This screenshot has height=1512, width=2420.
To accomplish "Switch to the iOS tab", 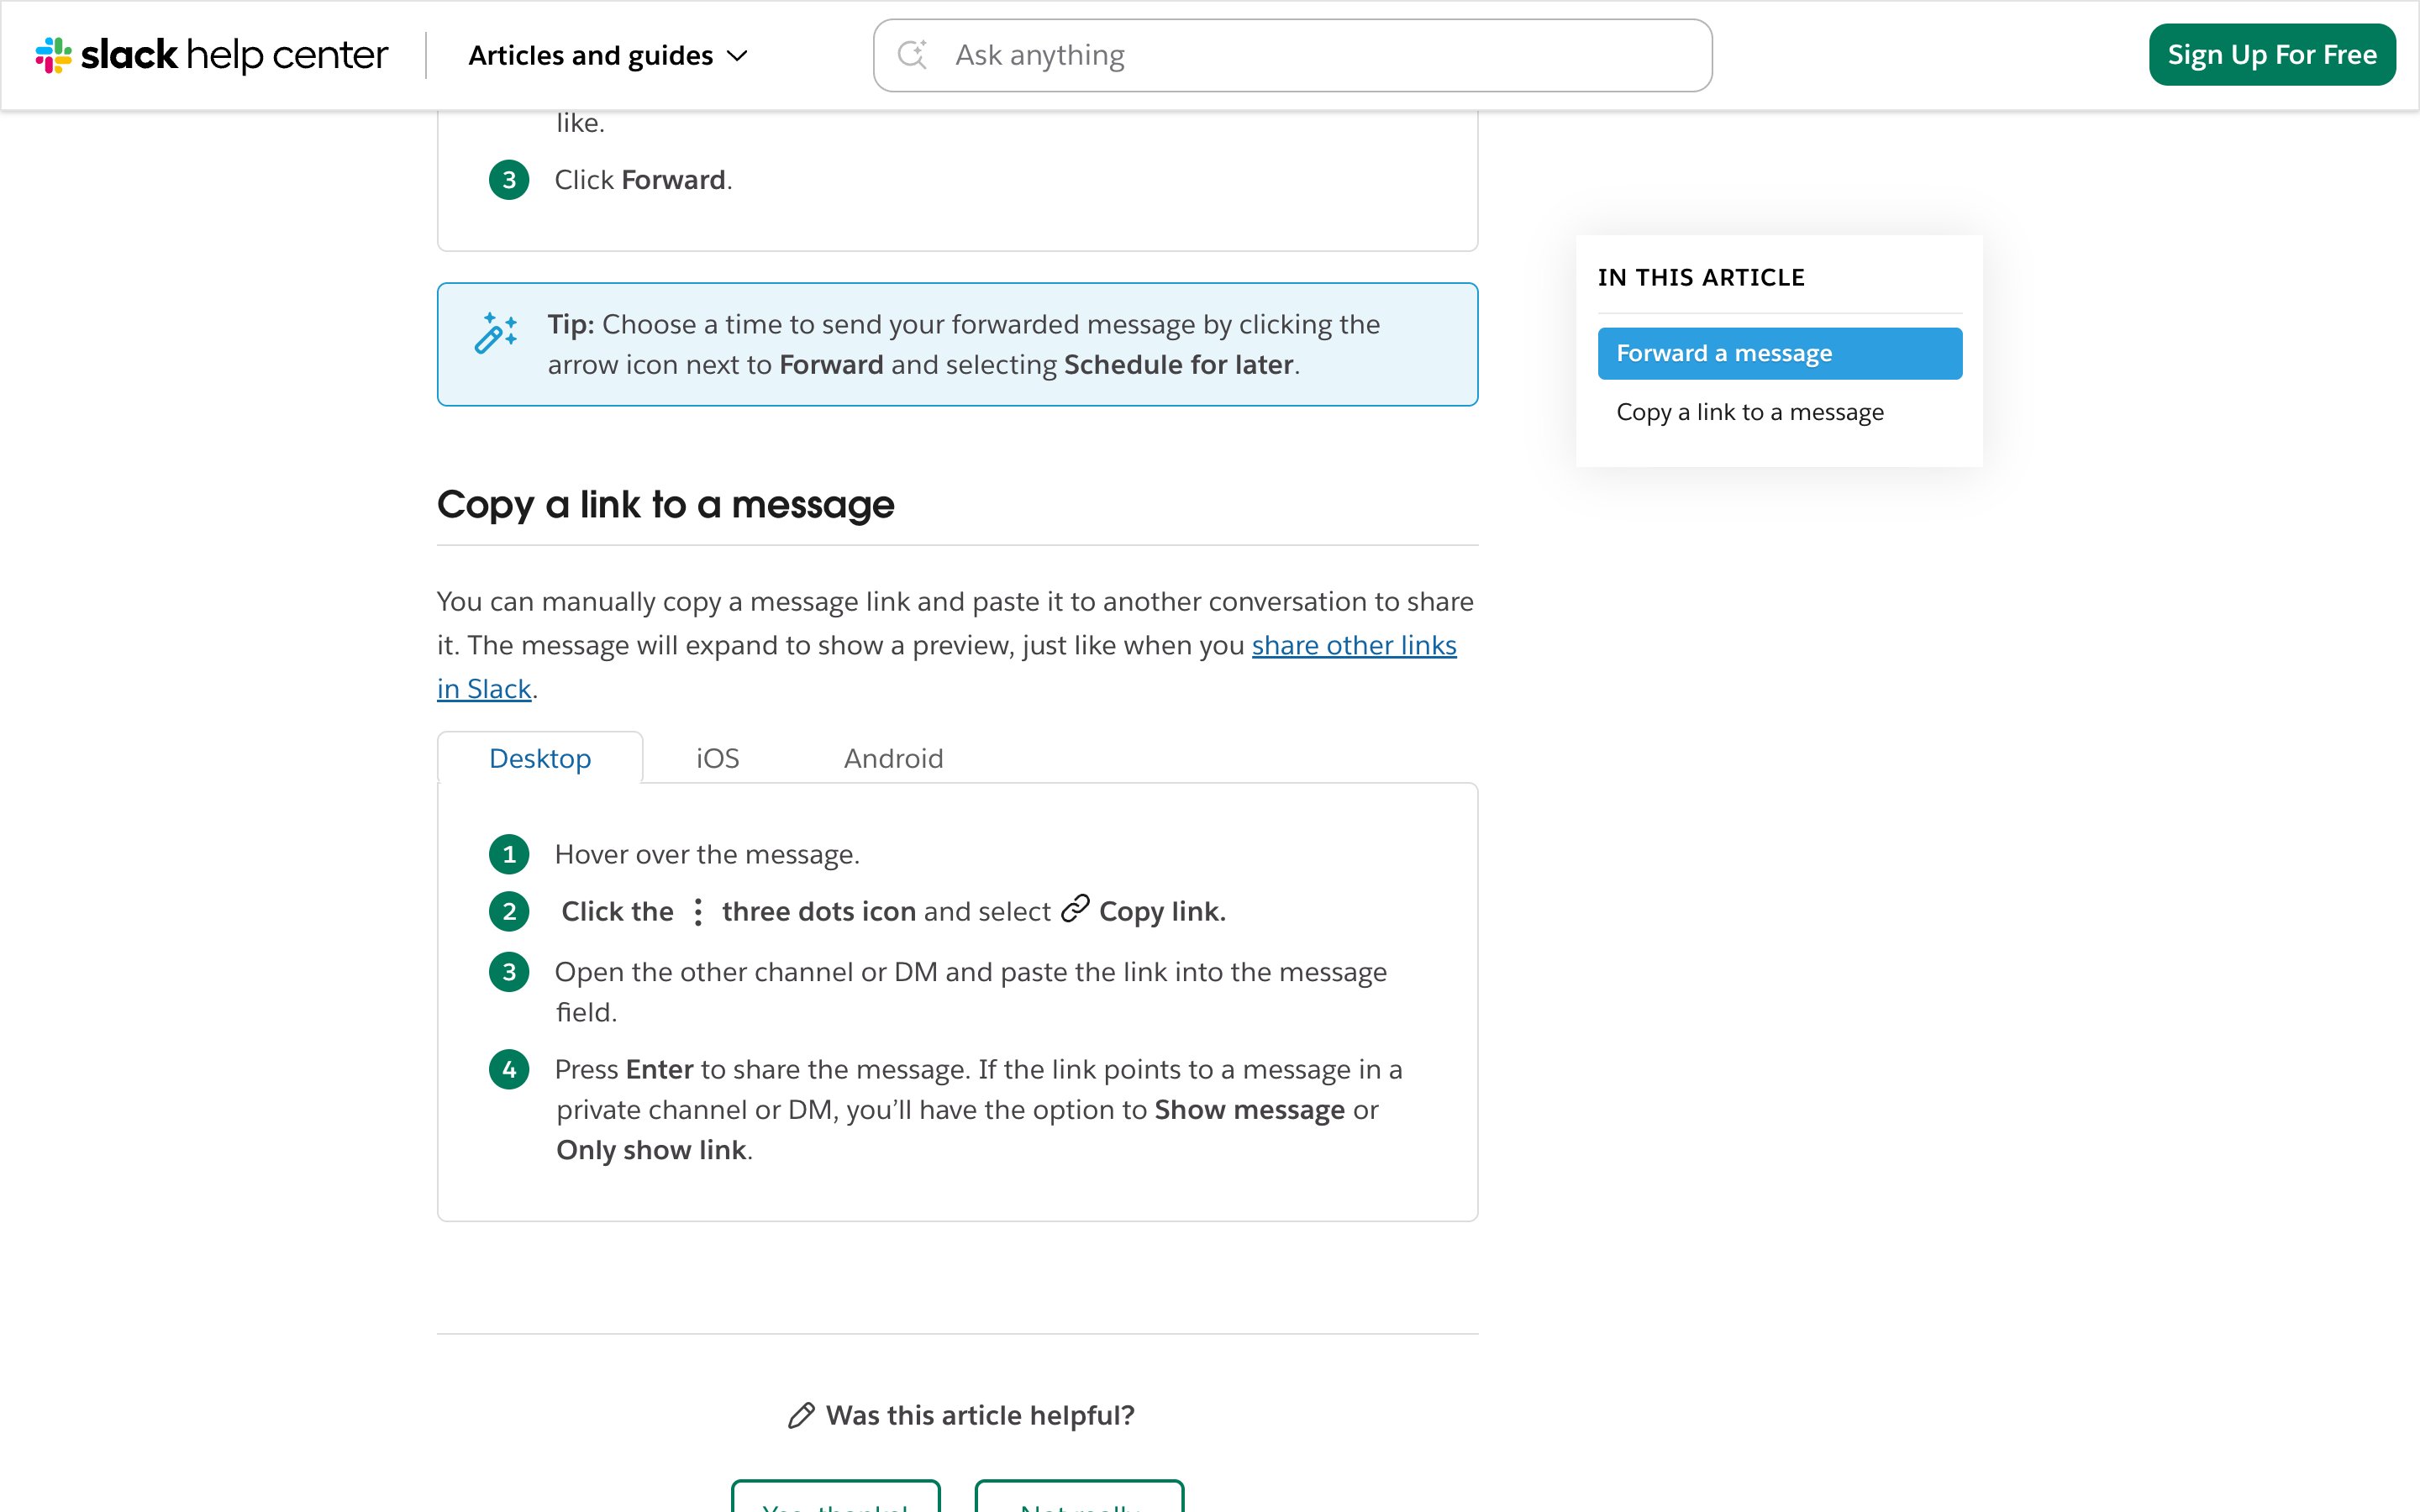I will tap(718, 758).
